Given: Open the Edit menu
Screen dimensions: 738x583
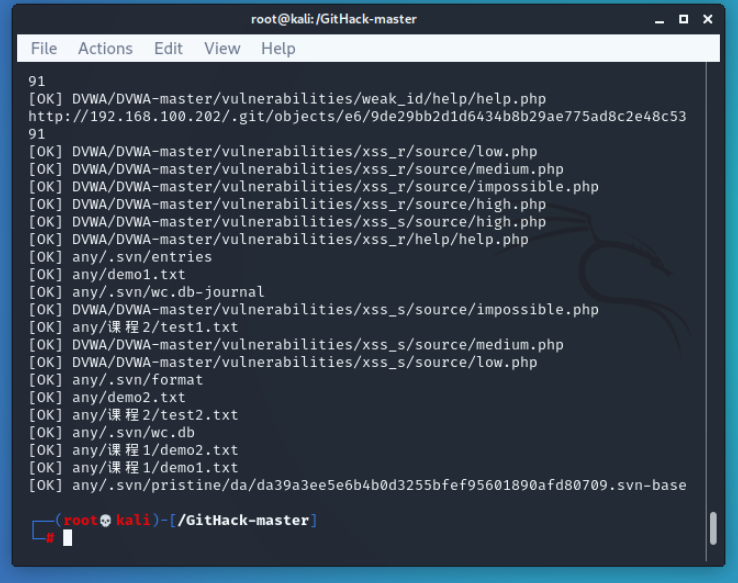Looking at the screenshot, I should (168, 48).
